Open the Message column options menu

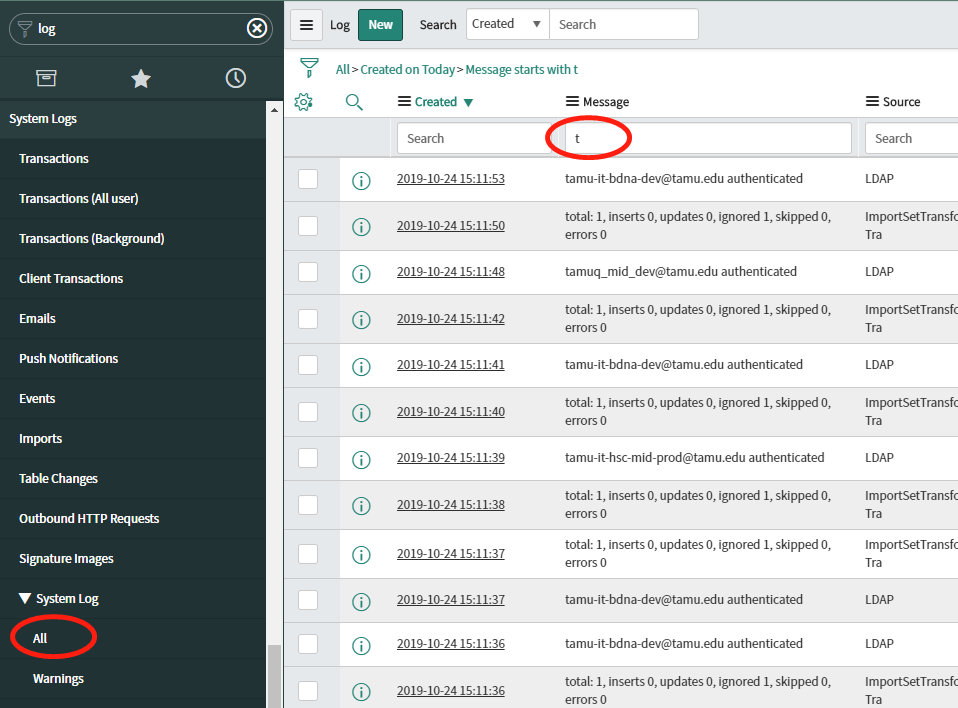[x=572, y=102]
